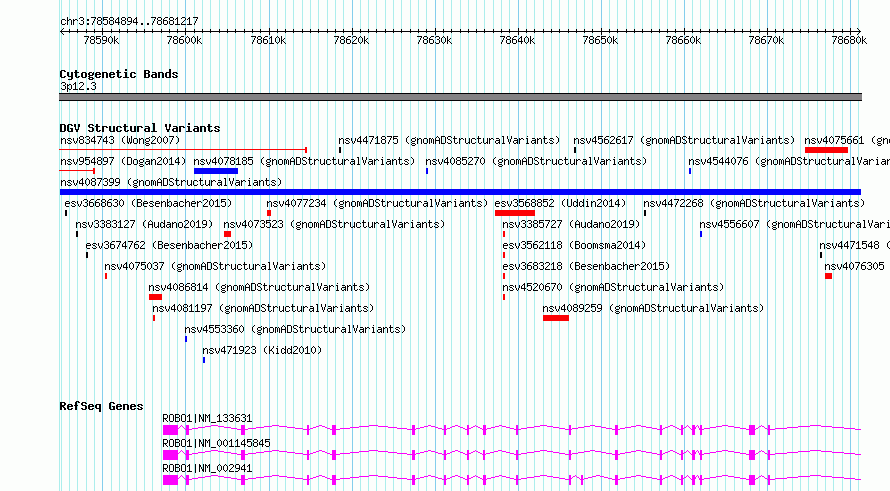
Task: Open variant nsv4562617 label
Action: [x=684, y=140]
